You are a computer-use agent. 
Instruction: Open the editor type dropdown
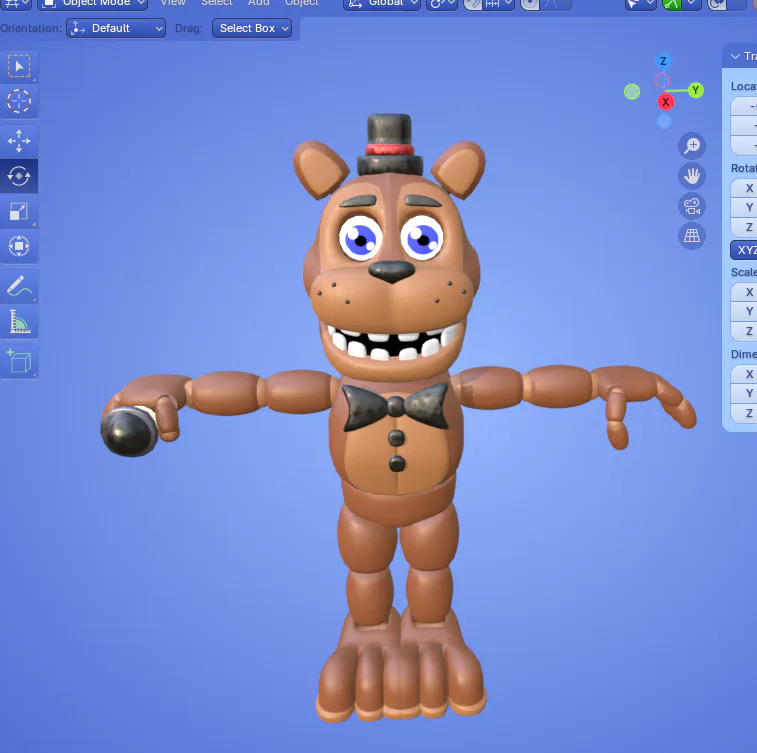coord(16,4)
